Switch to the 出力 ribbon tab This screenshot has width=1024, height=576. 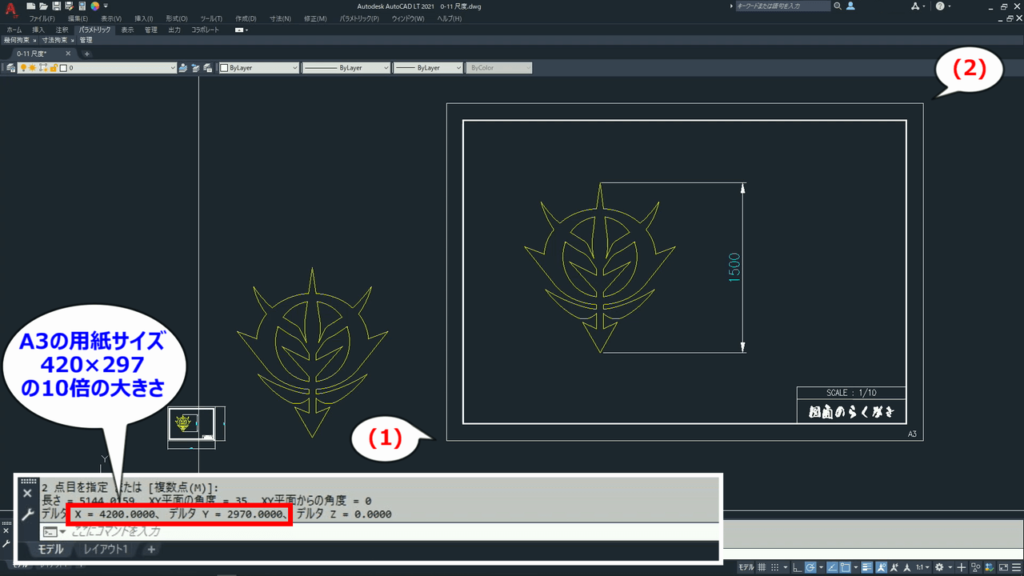(174, 30)
